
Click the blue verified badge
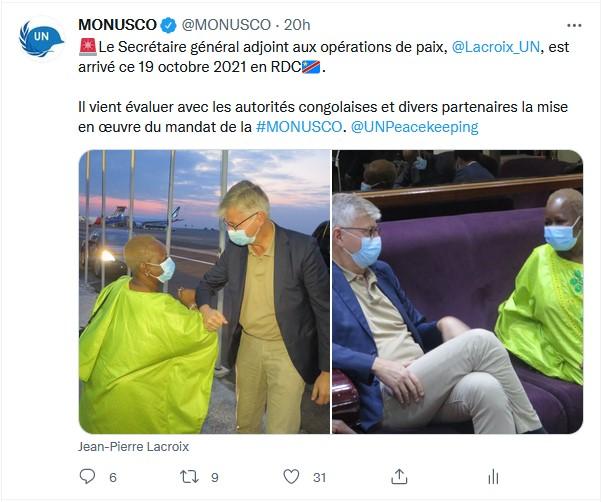click(168, 25)
